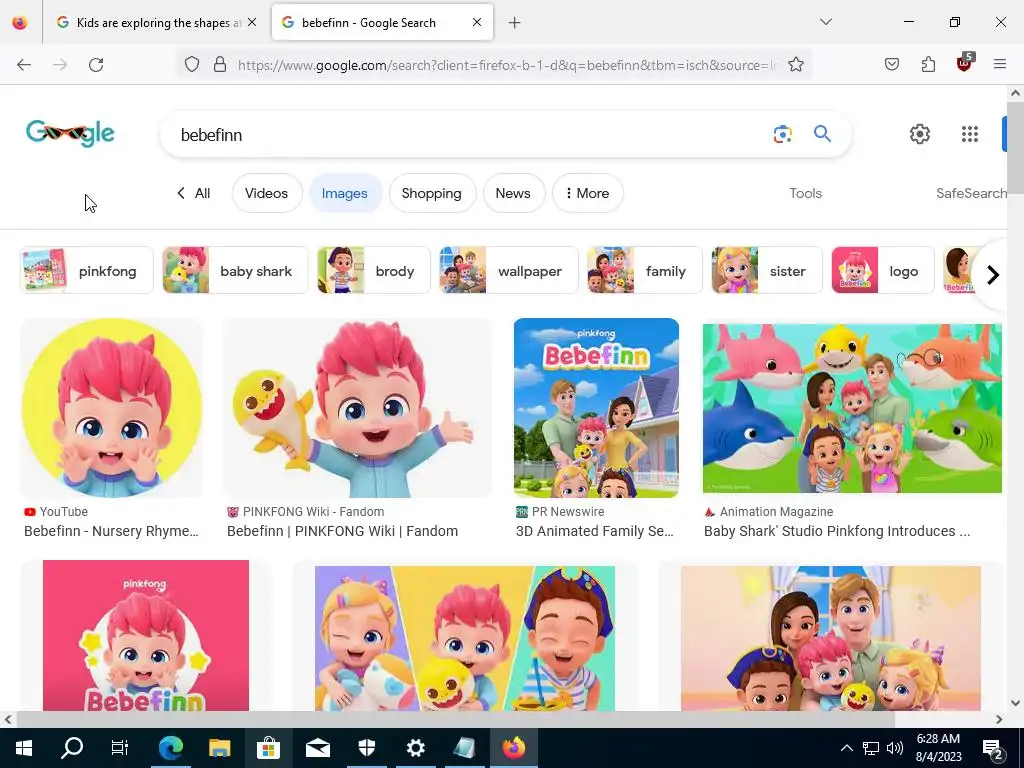Filter images by pinkfong chip
The height and width of the screenshot is (768, 1024).
point(87,270)
